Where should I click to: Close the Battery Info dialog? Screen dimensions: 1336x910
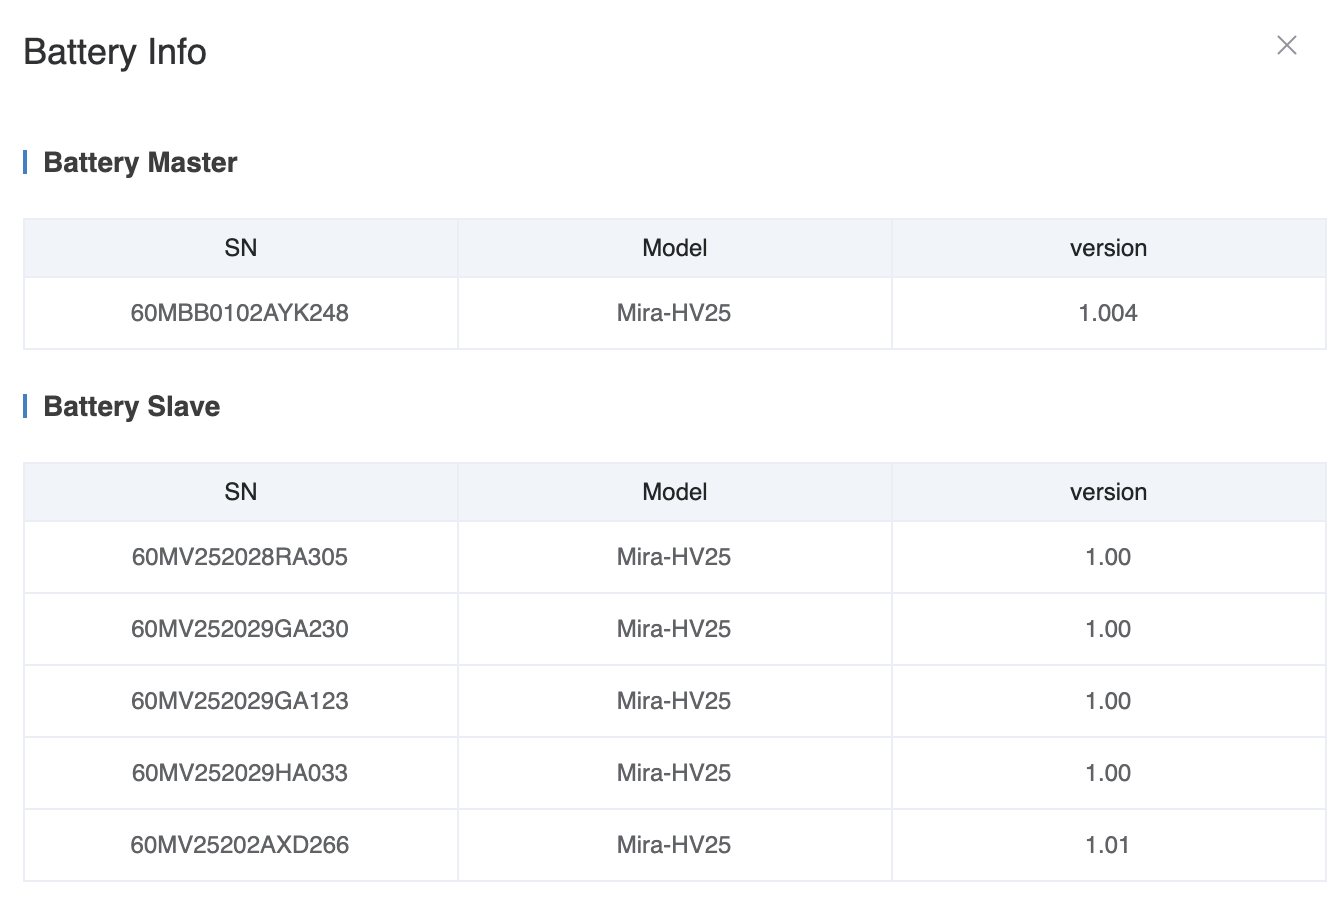(x=1286, y=46)
